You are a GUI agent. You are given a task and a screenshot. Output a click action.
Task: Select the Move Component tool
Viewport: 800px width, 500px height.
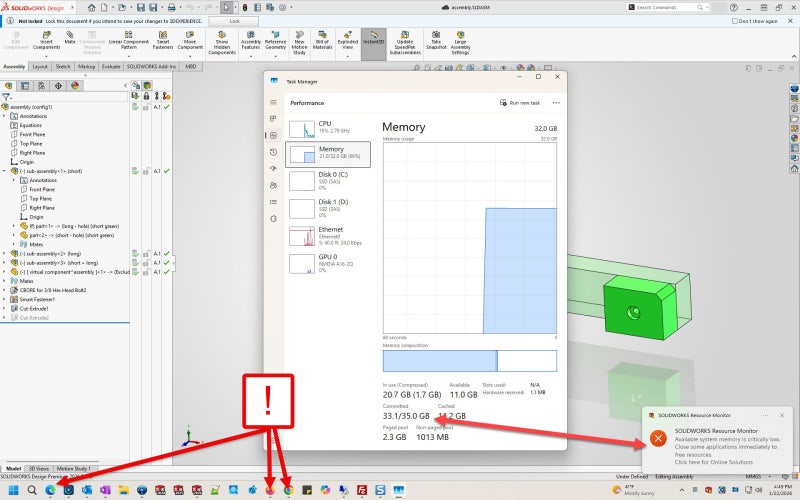pos(190,40)
